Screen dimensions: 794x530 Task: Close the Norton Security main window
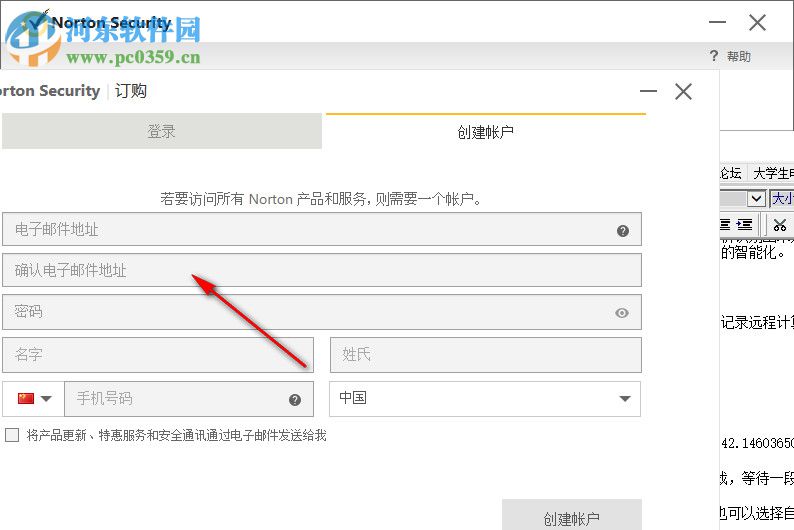758,22
